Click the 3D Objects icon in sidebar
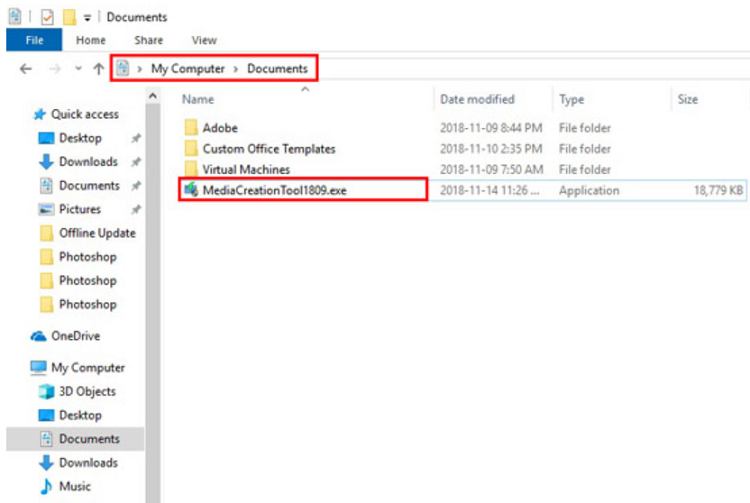750x503 pixels. coord(46,391)
